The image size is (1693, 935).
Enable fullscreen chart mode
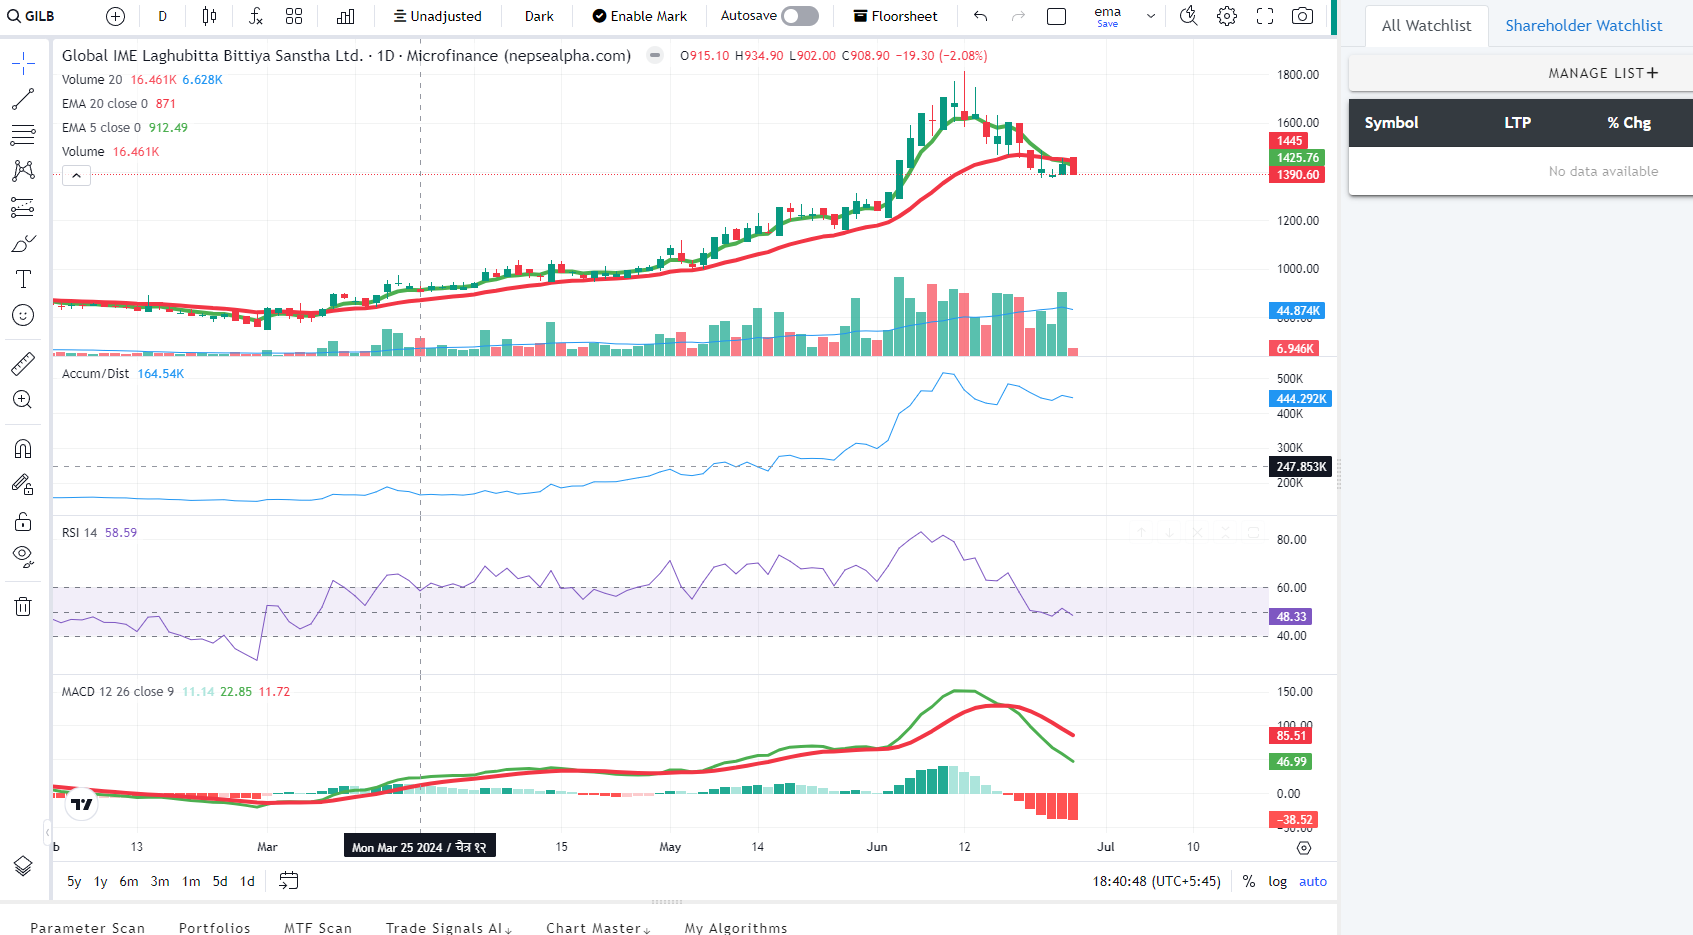[x=1265, y=16]
